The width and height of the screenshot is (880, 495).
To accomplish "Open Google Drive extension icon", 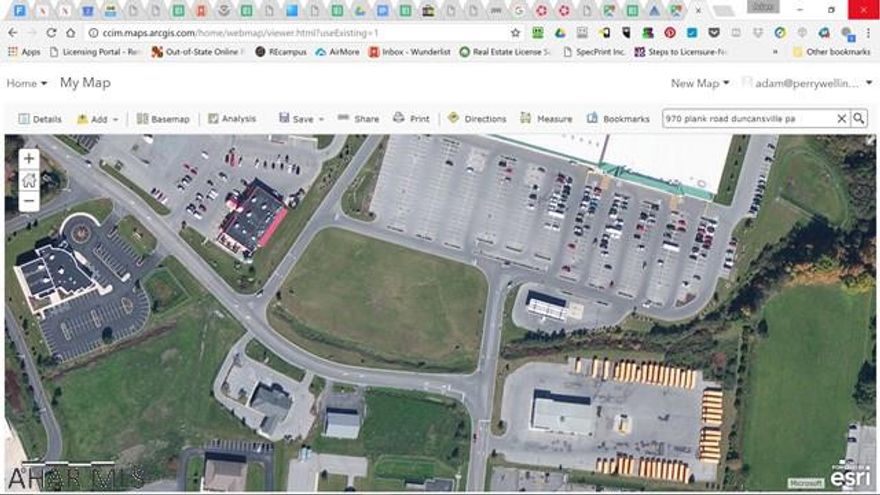I will tap(560, 33).
